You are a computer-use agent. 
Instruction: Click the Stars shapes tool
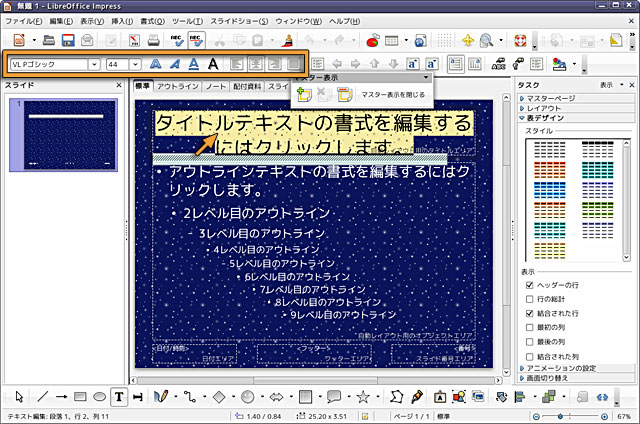(363, 396)
